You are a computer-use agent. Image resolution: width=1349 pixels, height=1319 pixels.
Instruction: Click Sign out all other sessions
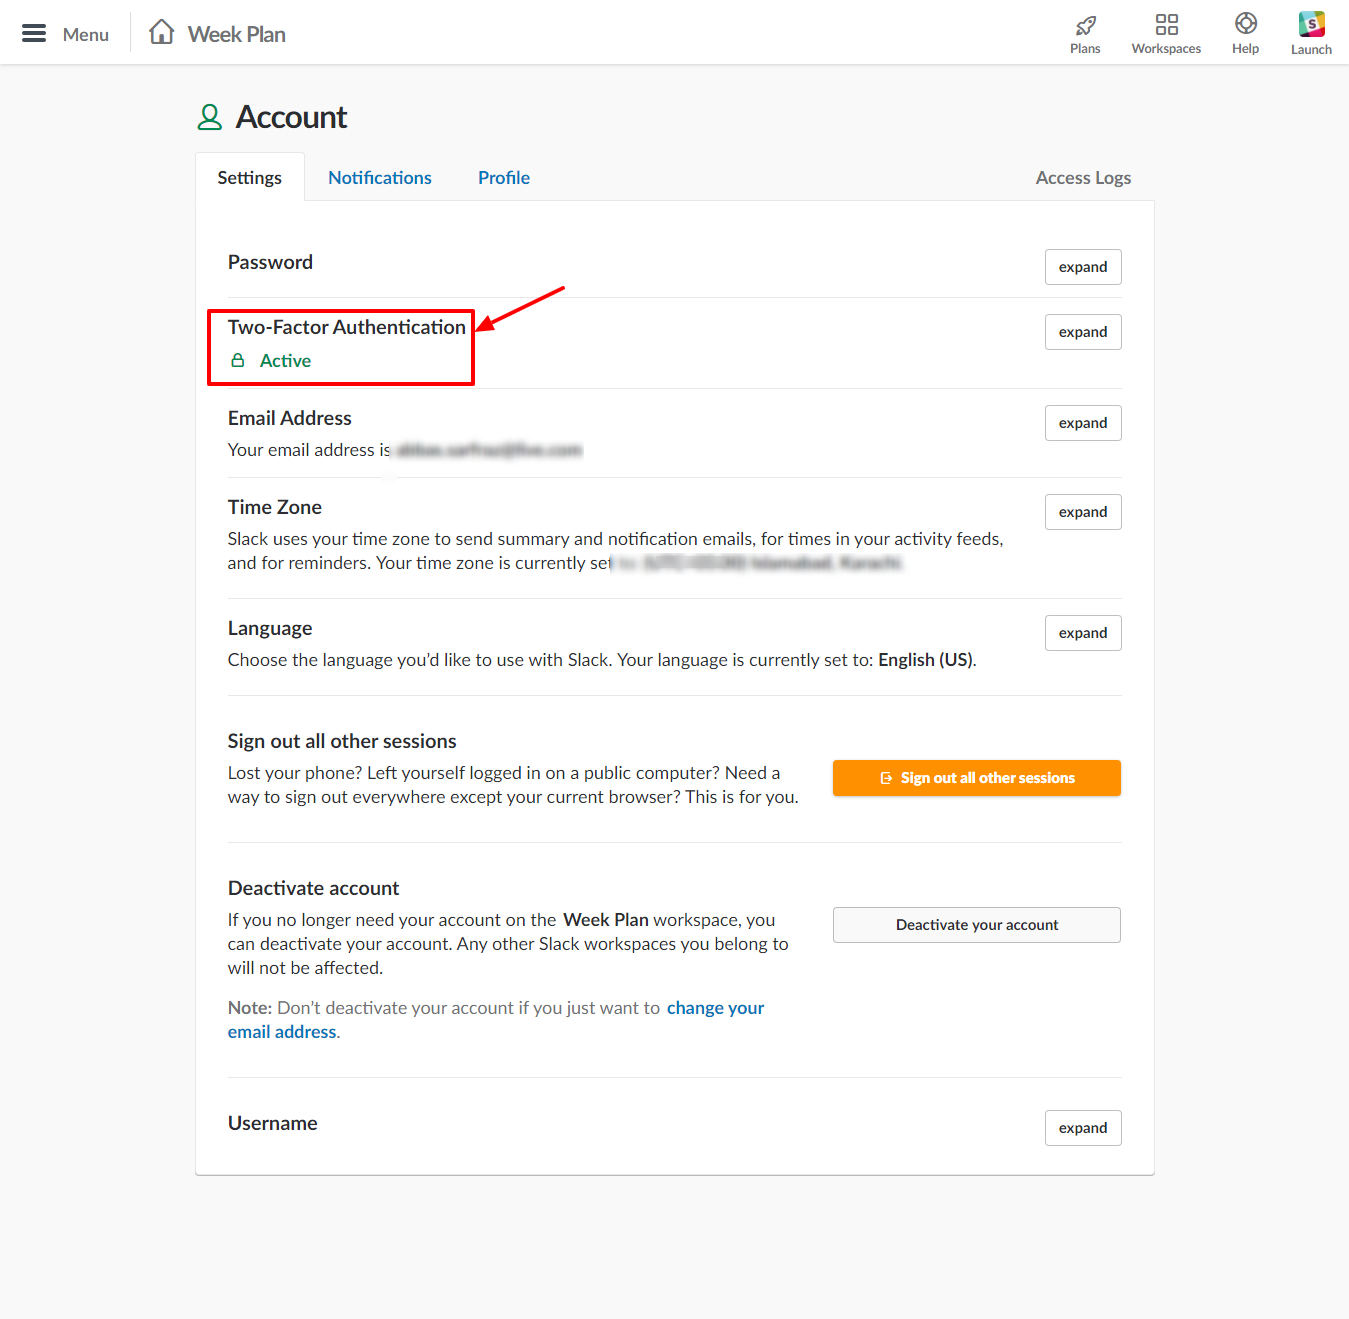click(976, 777)
